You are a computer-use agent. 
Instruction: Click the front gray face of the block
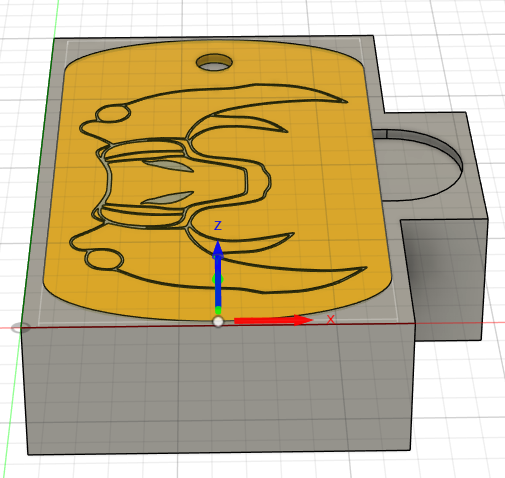[x=218, y=390]
